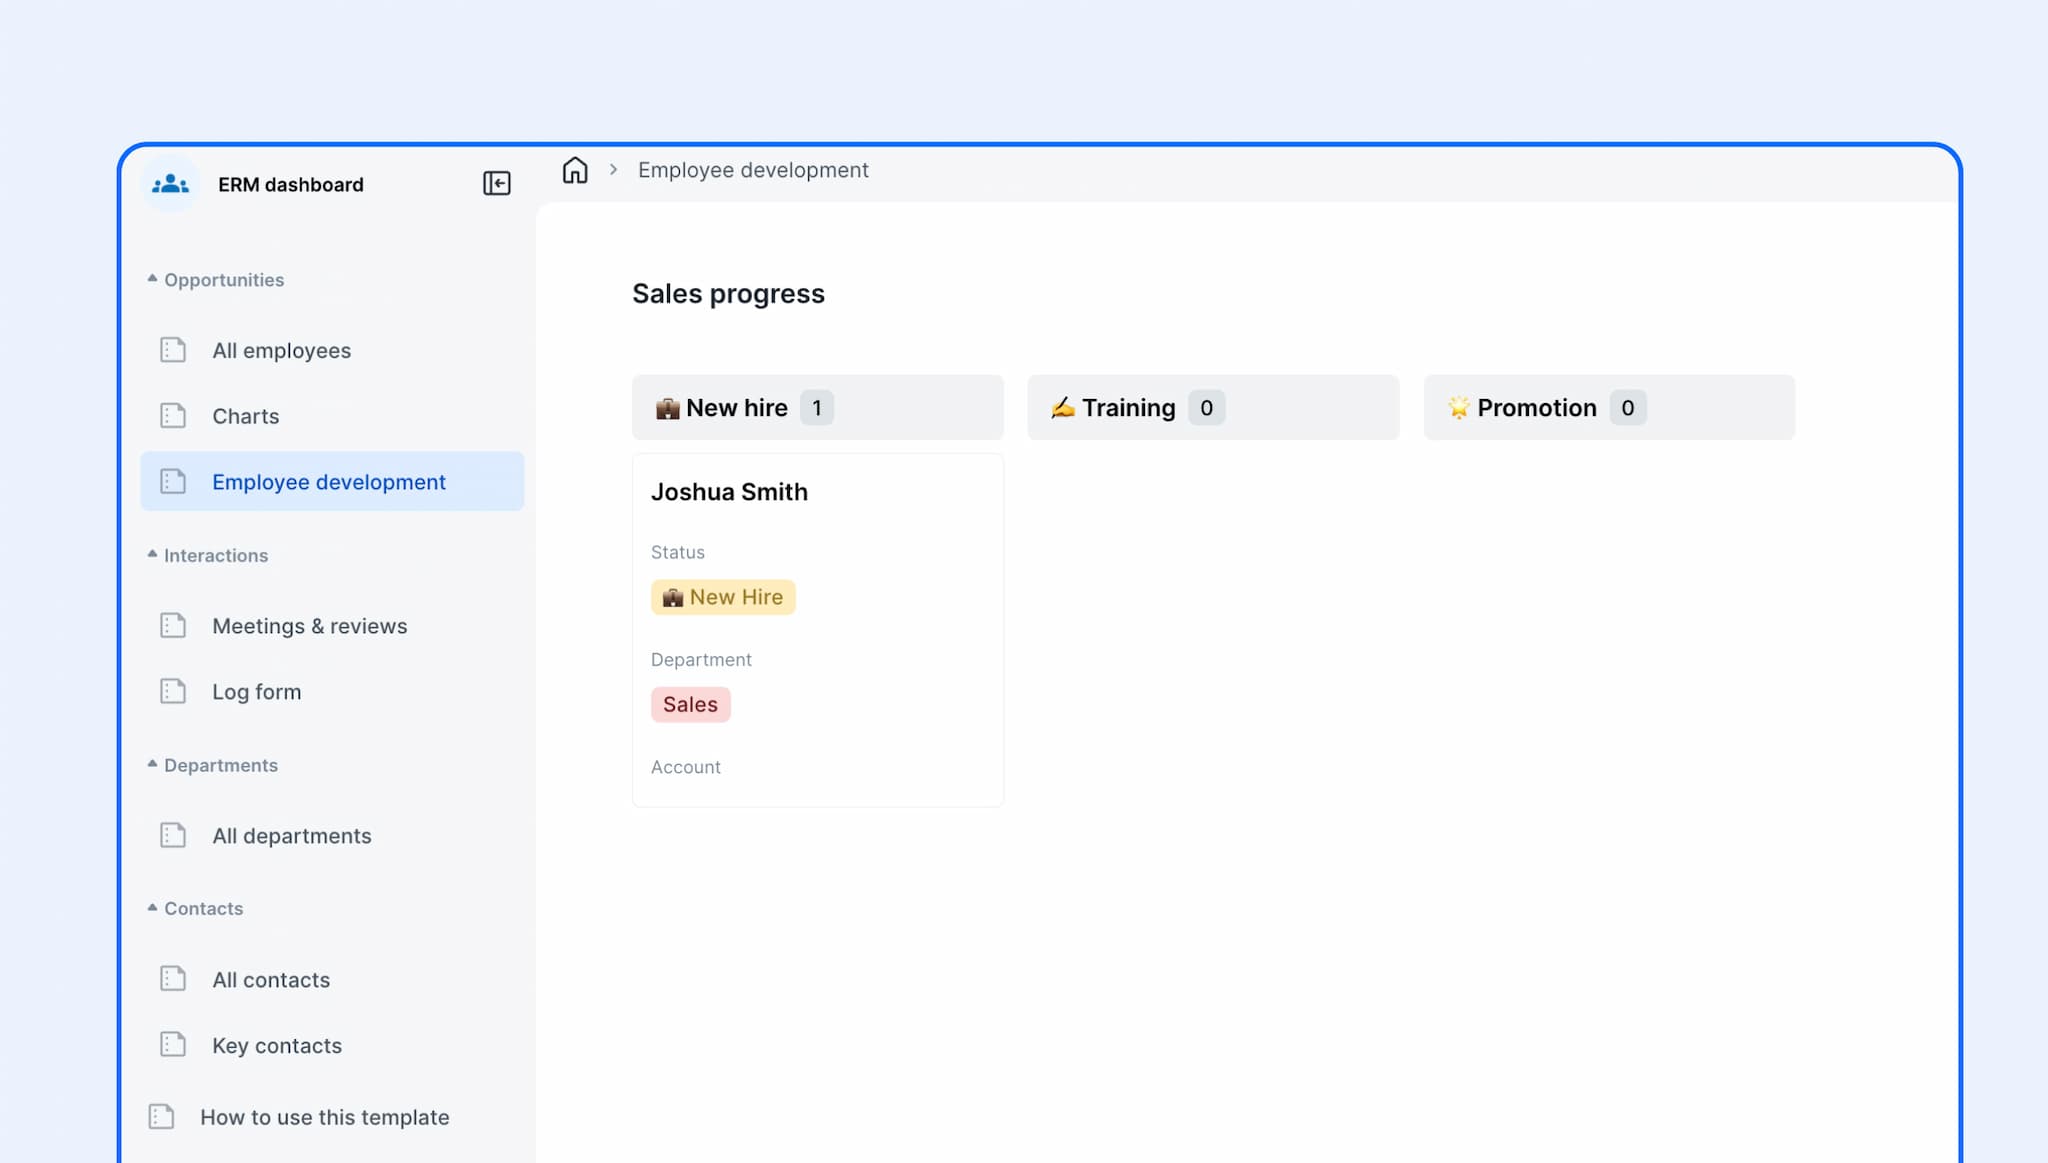The image size is (2048, 1163).
Task: Click the New Hire status badge
Action: click(x=722, y=596)
